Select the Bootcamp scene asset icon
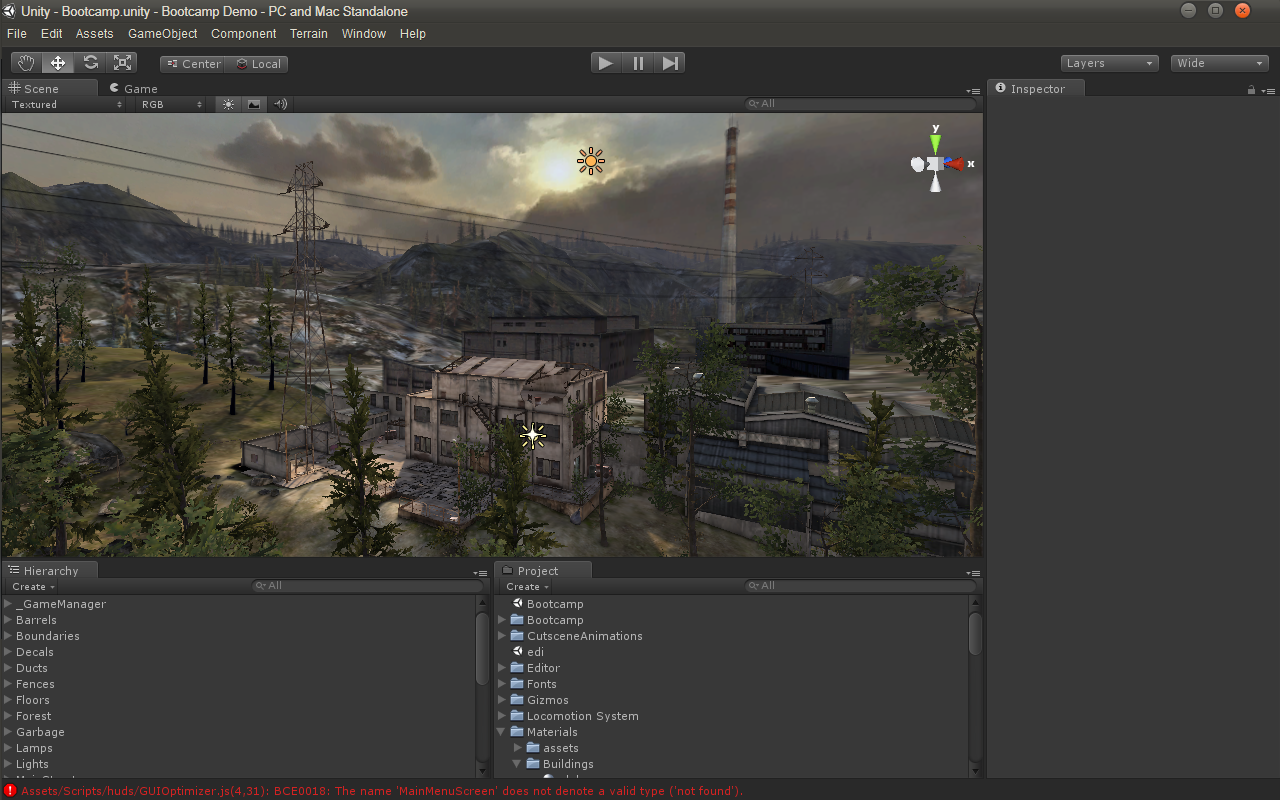This screenshot has height=800, width=1280. pyautogui.click(x=518, y=603)
